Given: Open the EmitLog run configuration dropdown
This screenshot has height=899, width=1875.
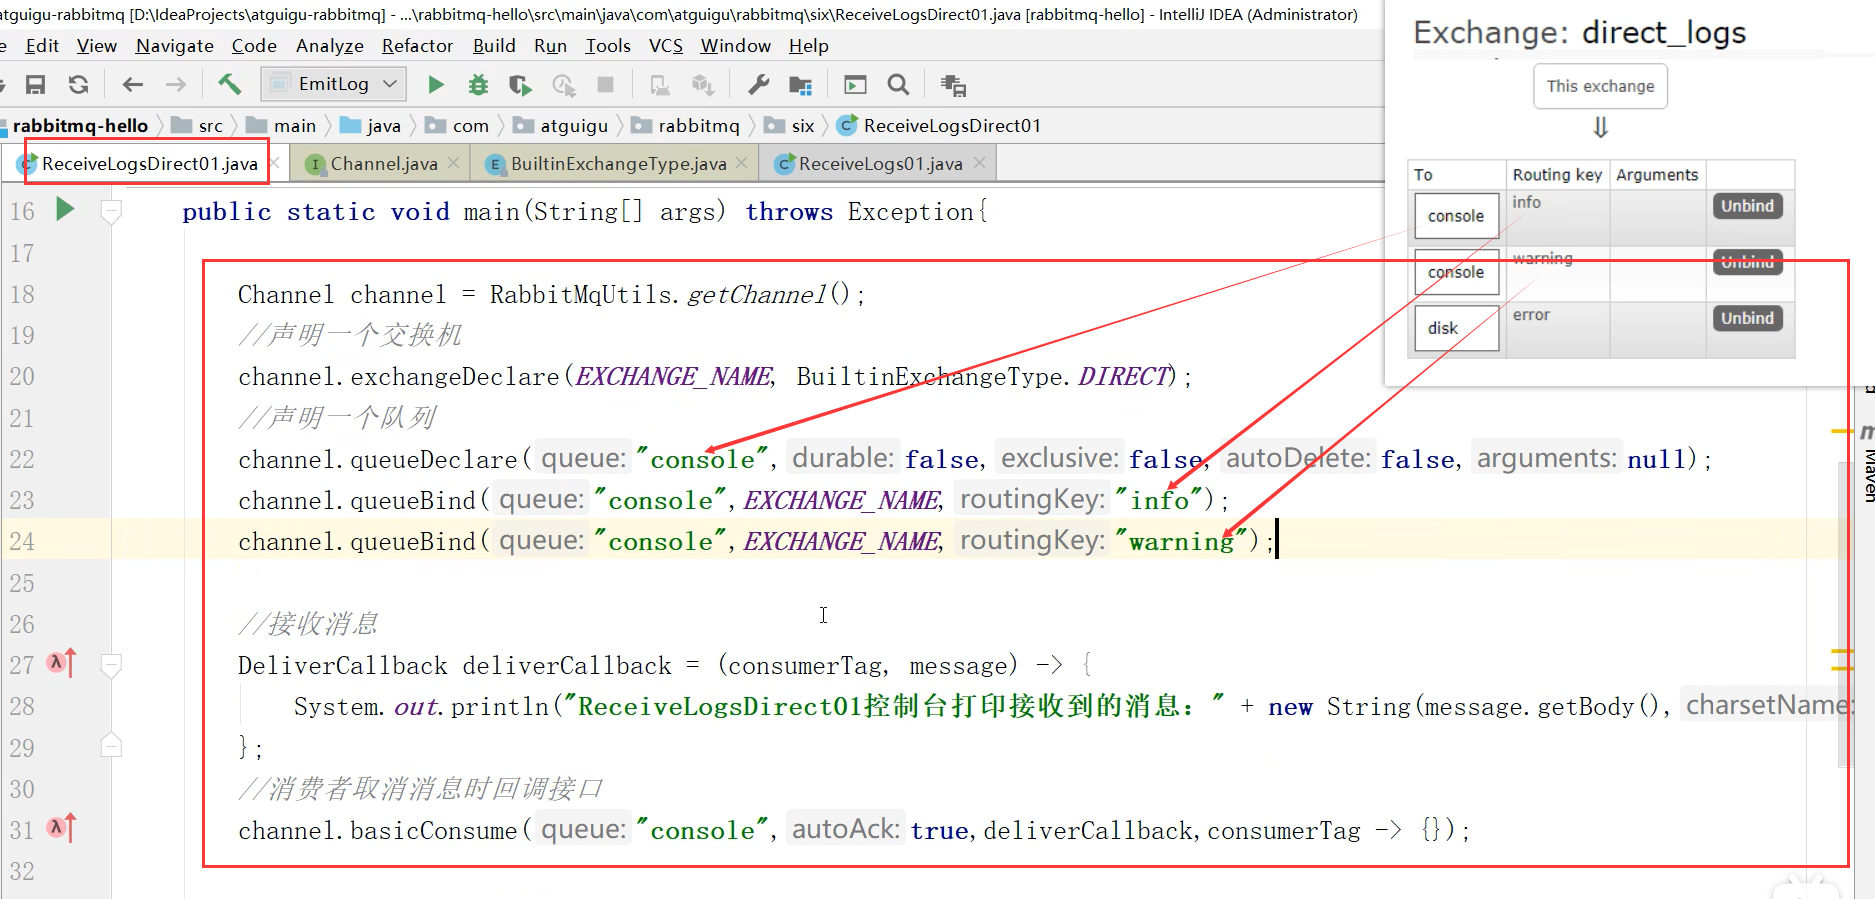Looking at the screenshot, I should coord(333,84).
